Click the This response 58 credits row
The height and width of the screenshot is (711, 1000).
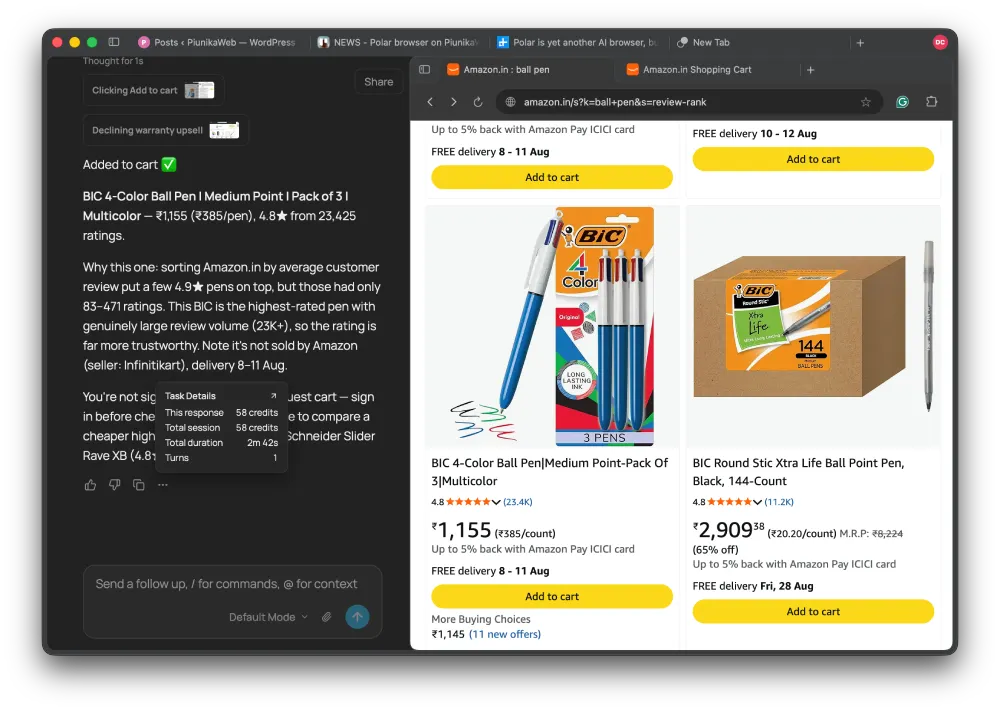point(221,413)
